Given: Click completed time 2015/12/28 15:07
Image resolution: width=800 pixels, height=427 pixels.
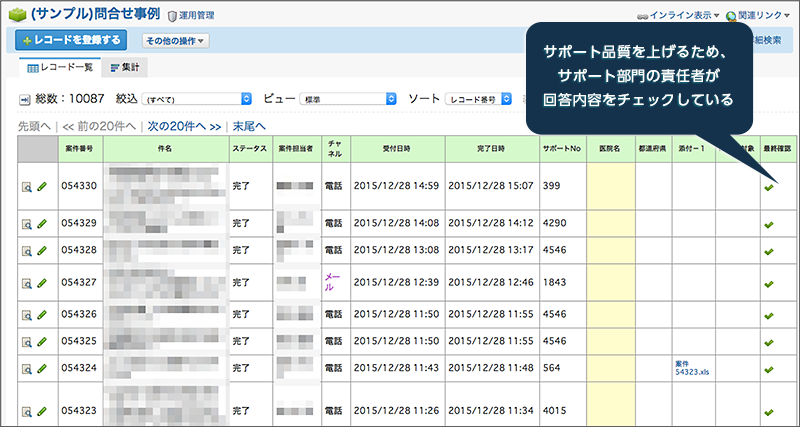Looking at the screenshot, I should [x=491, y=186].
